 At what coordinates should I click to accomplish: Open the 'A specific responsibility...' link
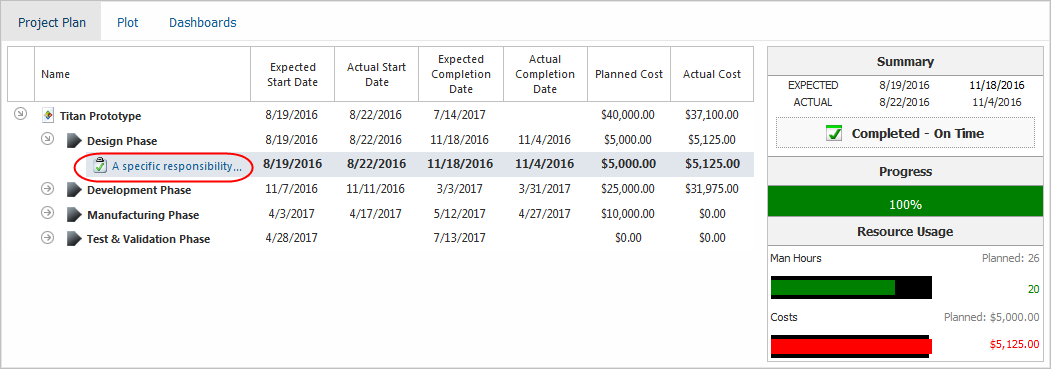(177, 166)
